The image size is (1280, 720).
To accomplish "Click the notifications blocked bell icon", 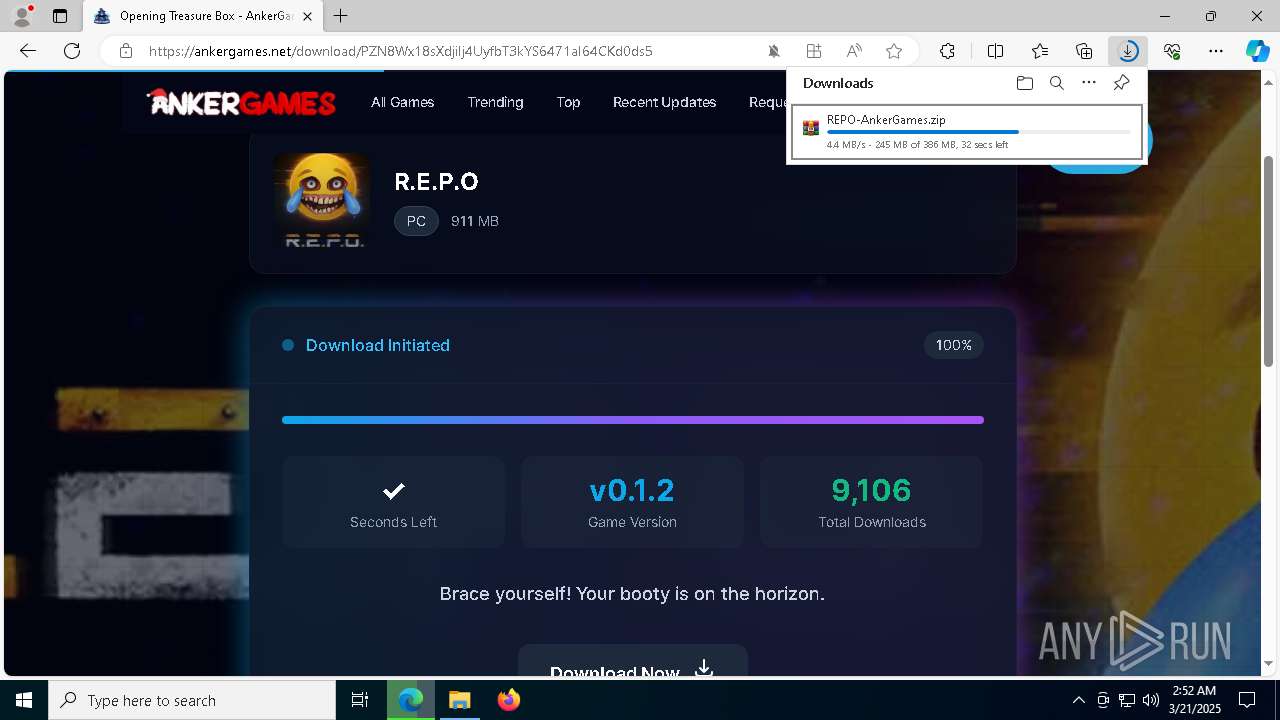I will point(774,51).
